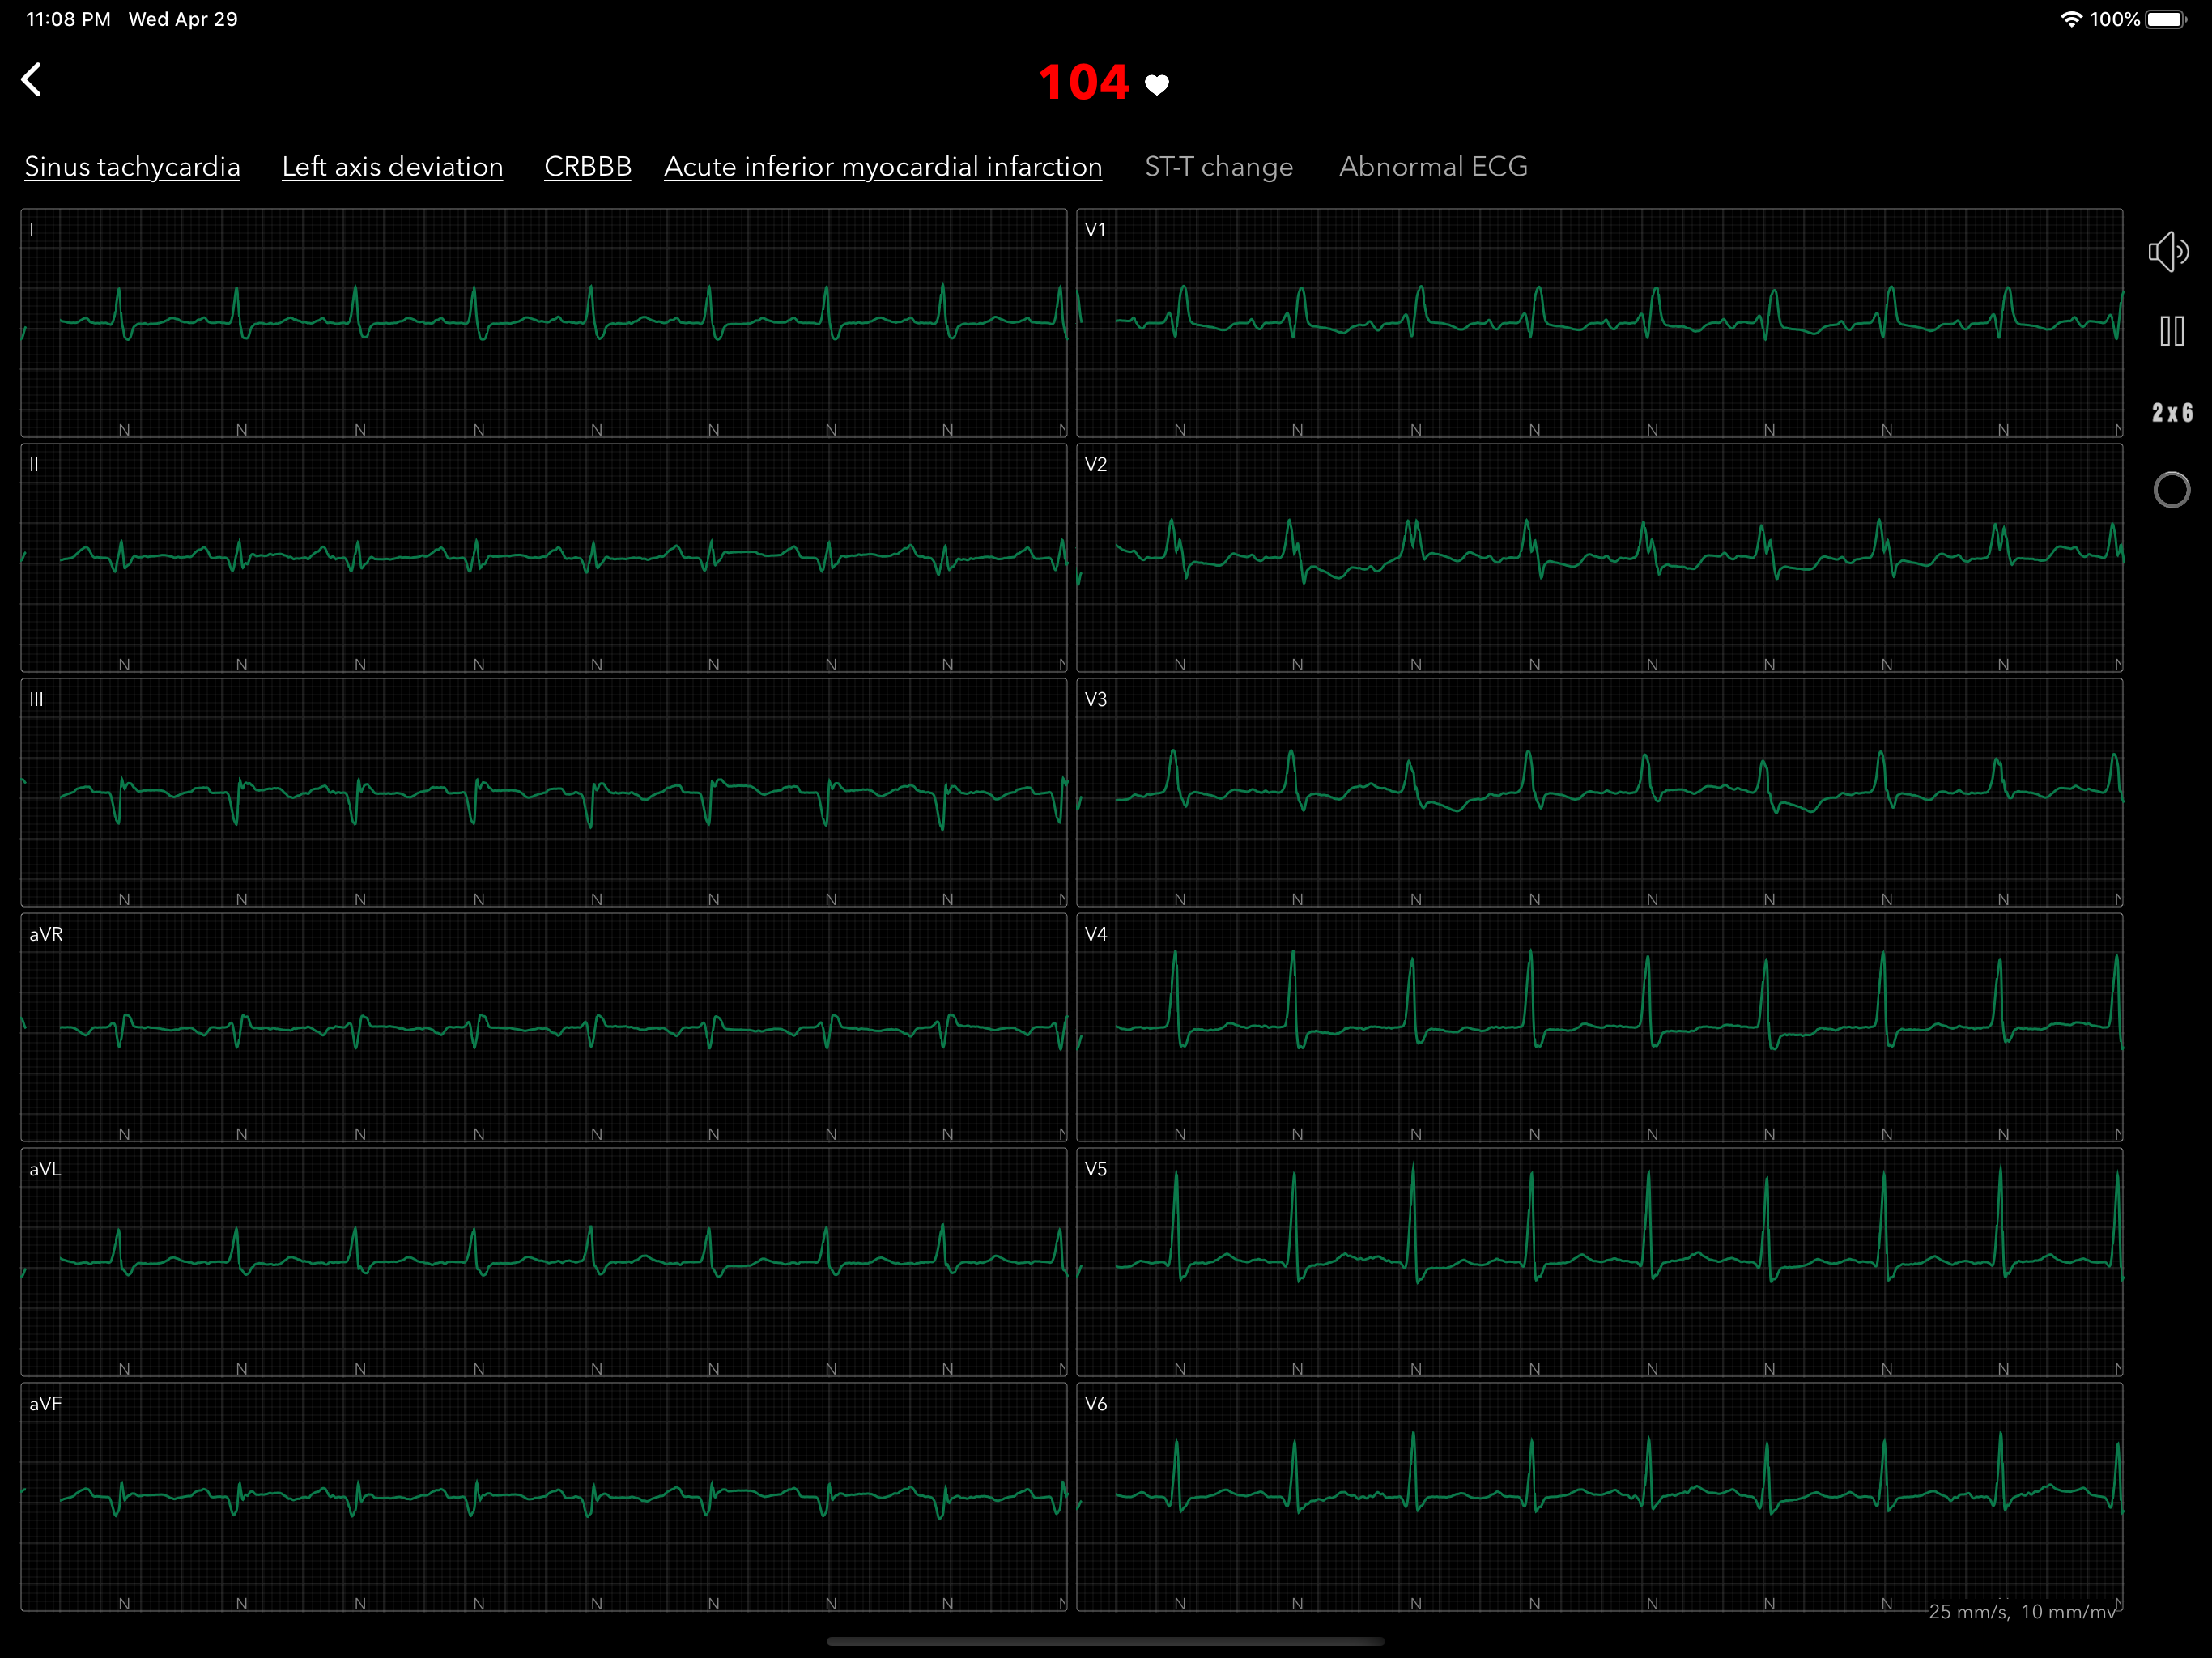Tap the back arrow icon
Image resolution: width=2212 pixels, height=1658 pixels.
[32, 80]
